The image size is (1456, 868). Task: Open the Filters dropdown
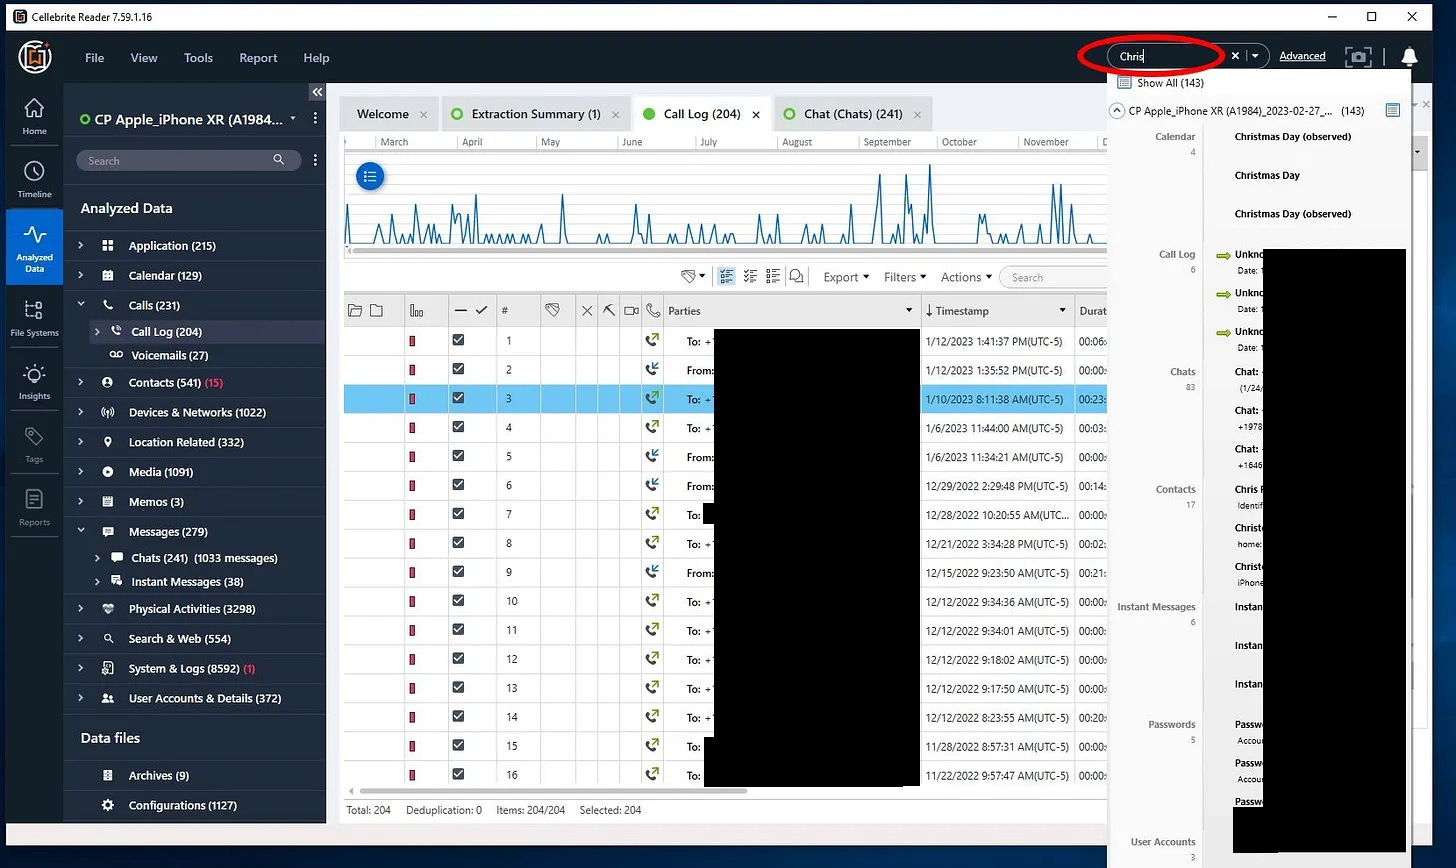point(905,277)
